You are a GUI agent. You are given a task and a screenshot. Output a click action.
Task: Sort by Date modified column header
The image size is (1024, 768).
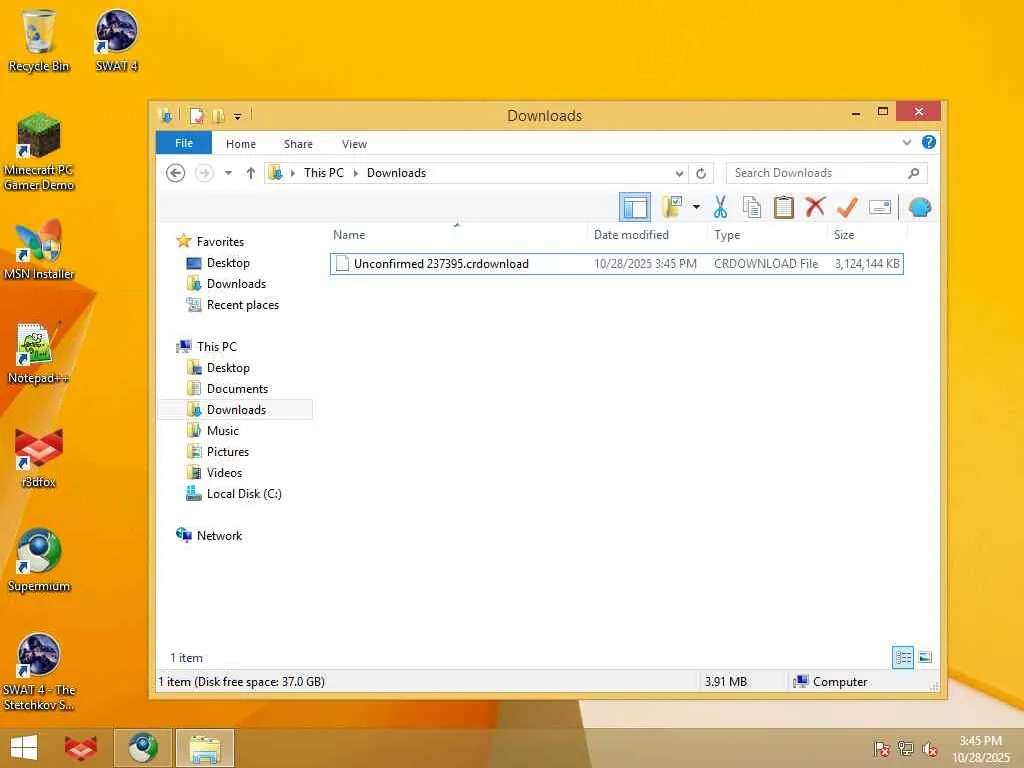tap(631, 234)
